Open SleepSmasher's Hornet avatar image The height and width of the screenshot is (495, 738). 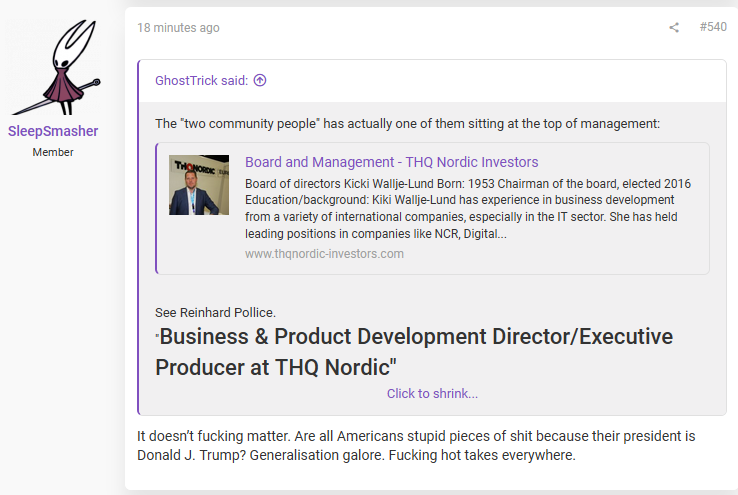click(x=56, y=67)
